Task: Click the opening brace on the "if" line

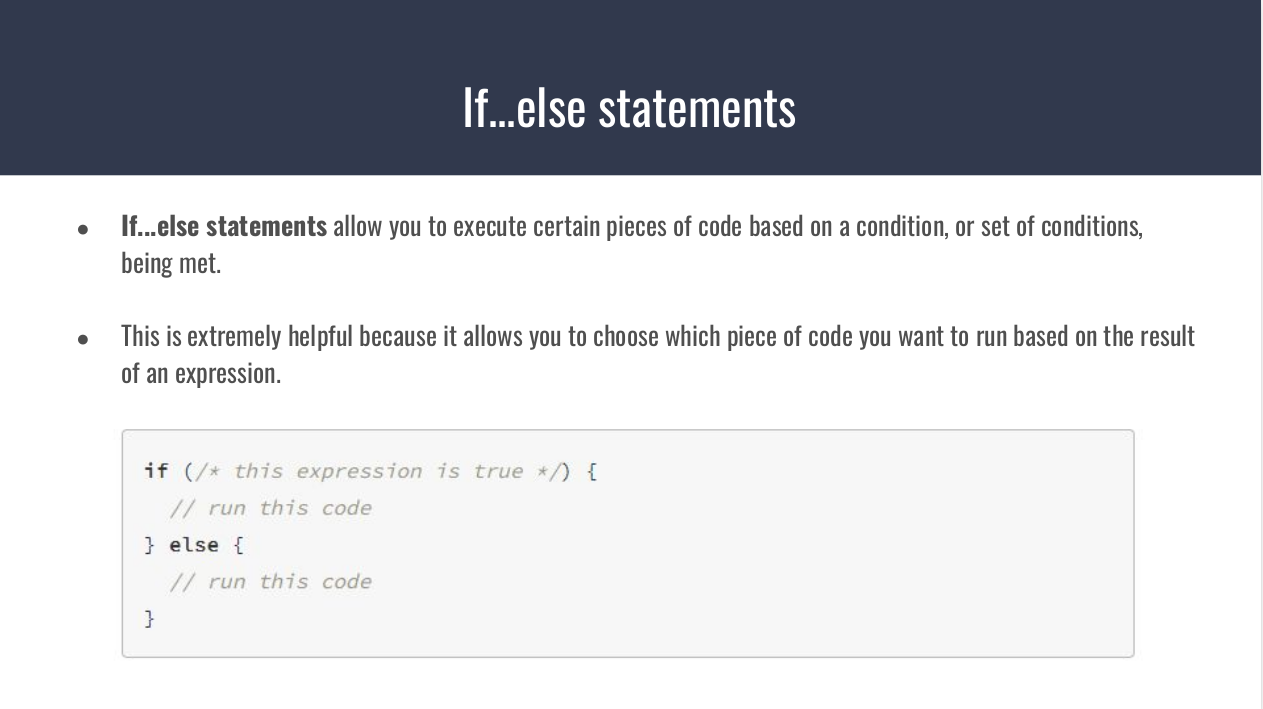Action: tap(592, 471)
